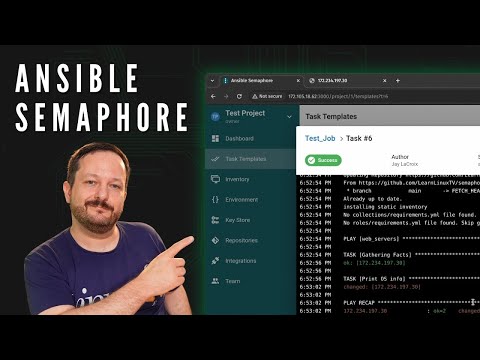Go forward with browser forward arrow
This screenshot has width=480, height=360.
point(226,96)
